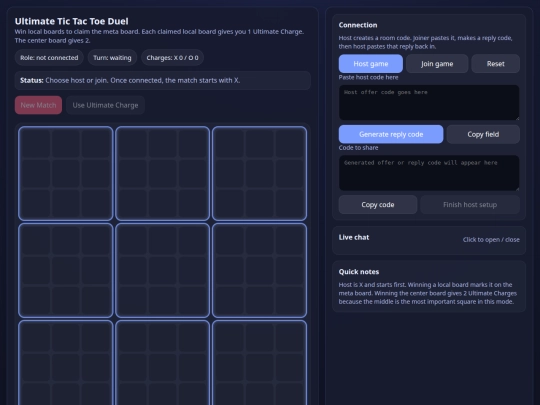Click the Host game button
The width and height of the screenshot is (540, 405).
point(371,64)
